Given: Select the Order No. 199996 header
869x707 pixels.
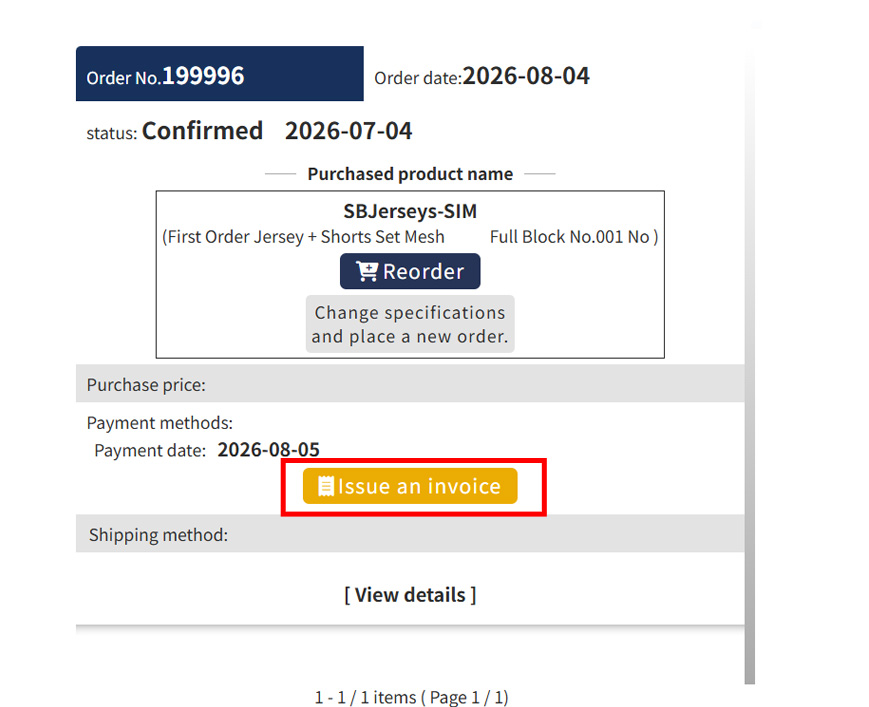Looking at the screenshot, I should tap(219, 74).
